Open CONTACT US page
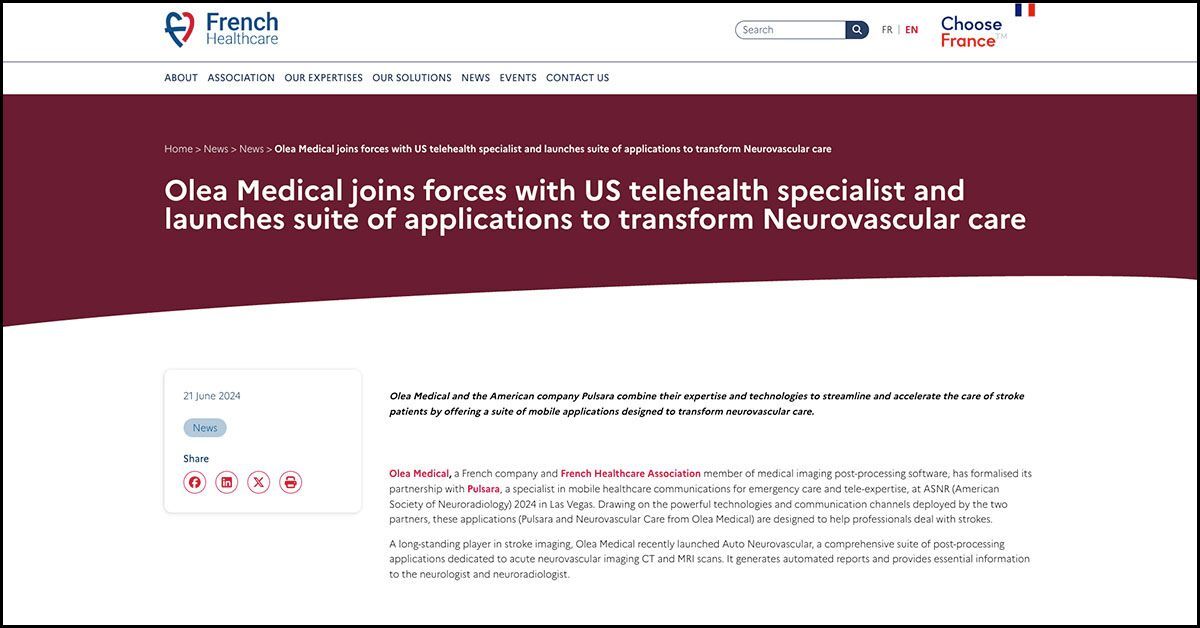The image size is (1200, 628). [x=577, y=78]
